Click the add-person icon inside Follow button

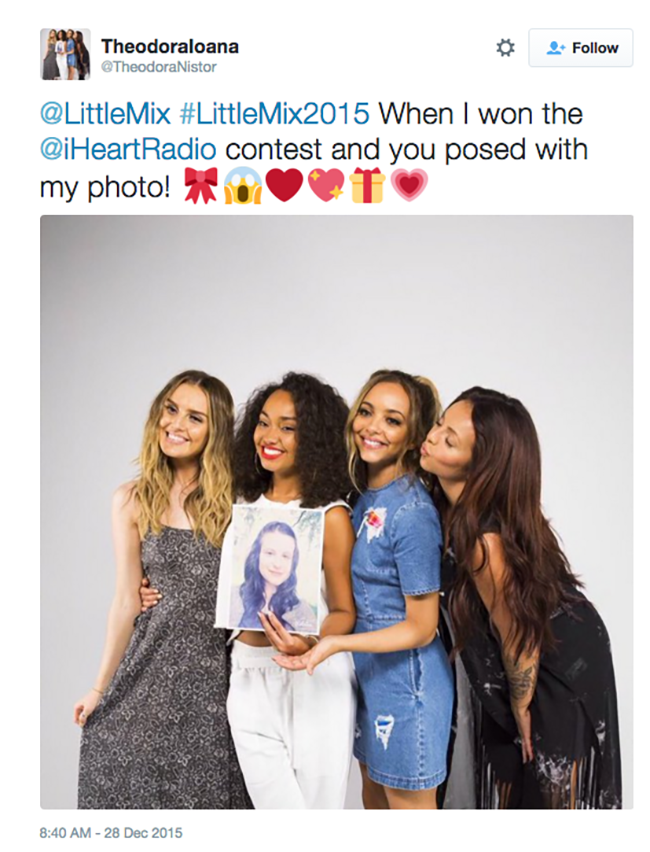tap(555, 48)
